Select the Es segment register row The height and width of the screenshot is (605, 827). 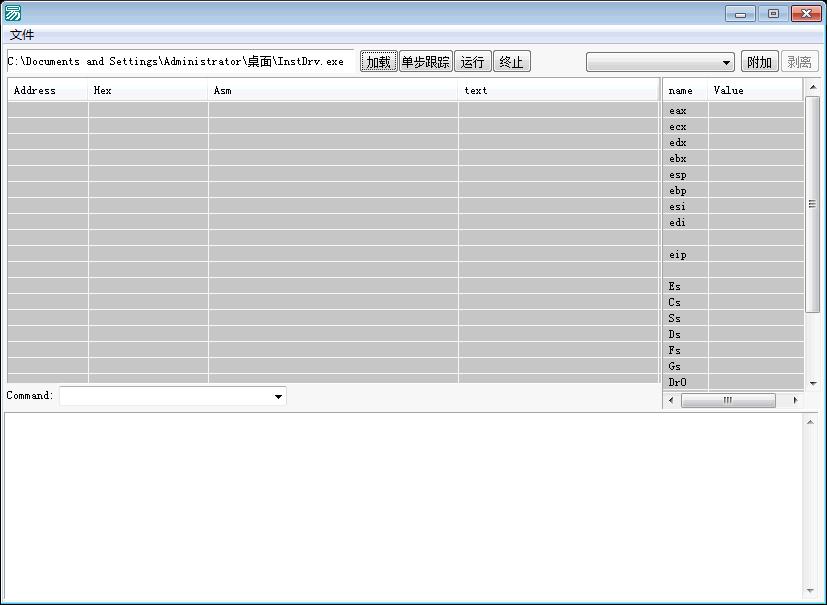click(733, 286)
